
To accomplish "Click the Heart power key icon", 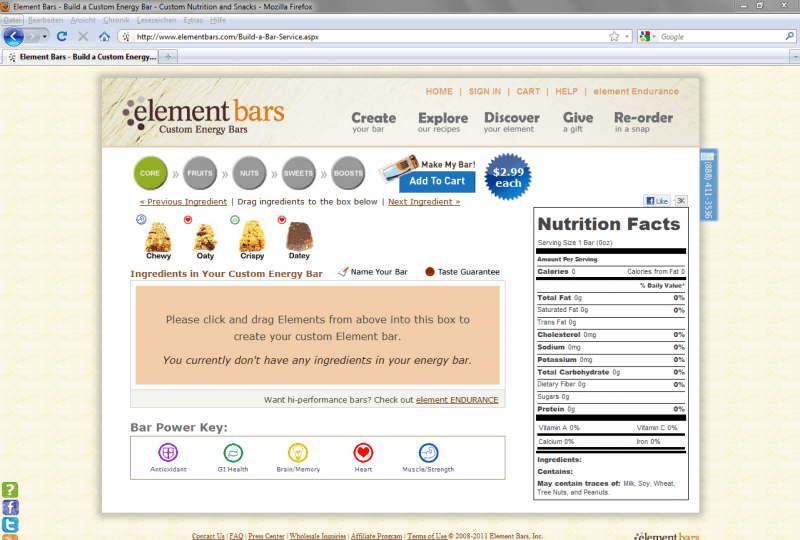I will 363,453.
